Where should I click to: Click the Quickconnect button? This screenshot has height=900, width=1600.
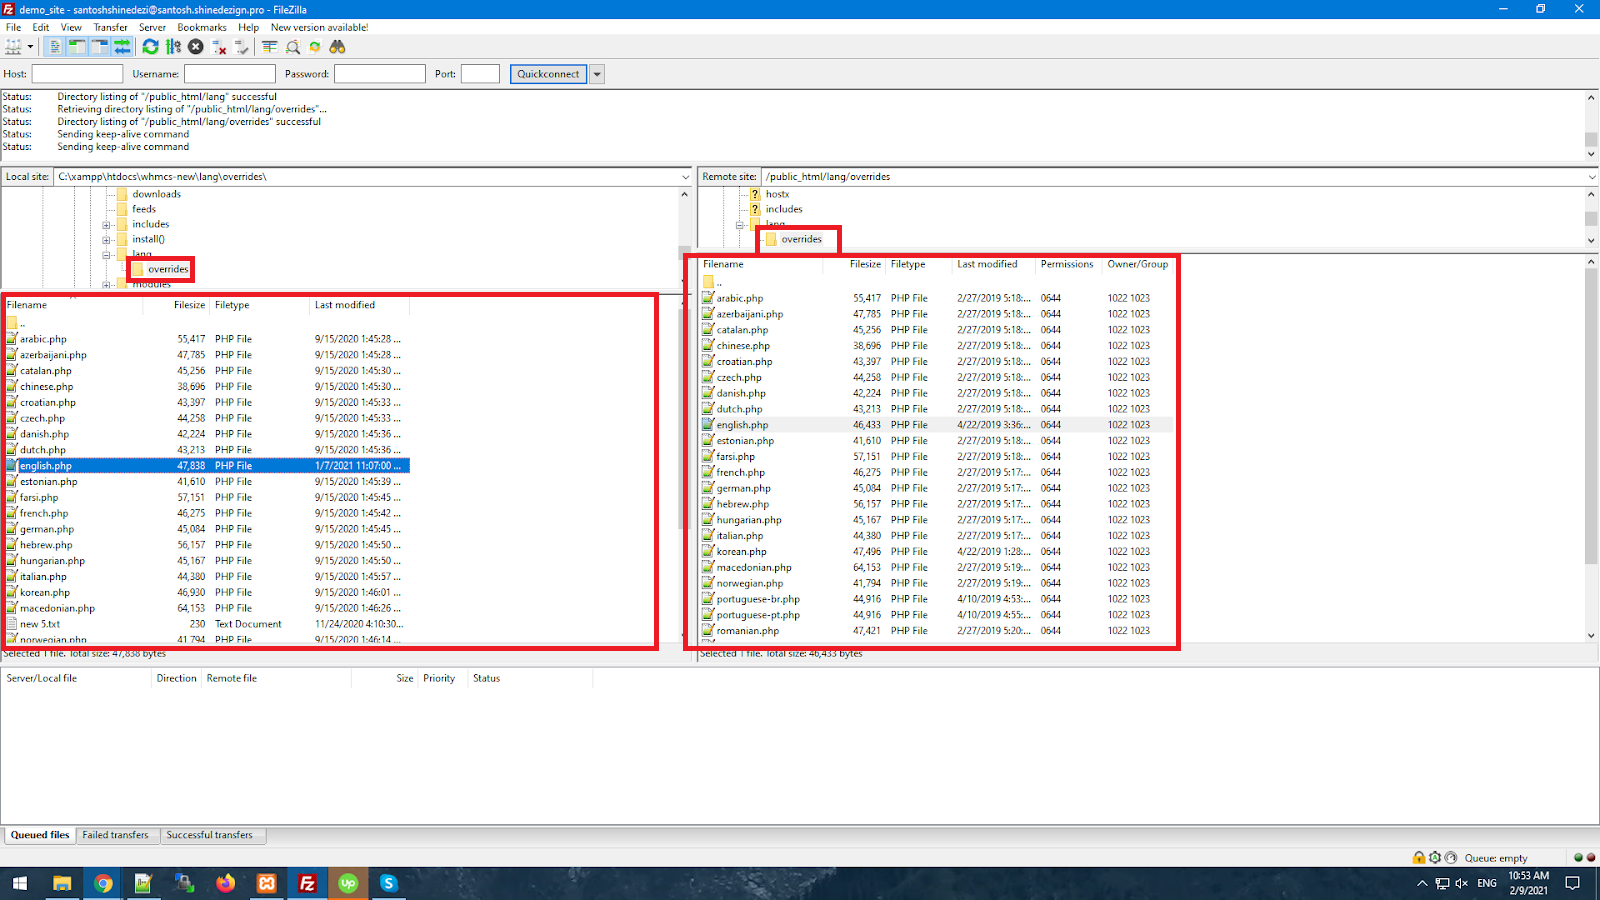coord(548,73)
